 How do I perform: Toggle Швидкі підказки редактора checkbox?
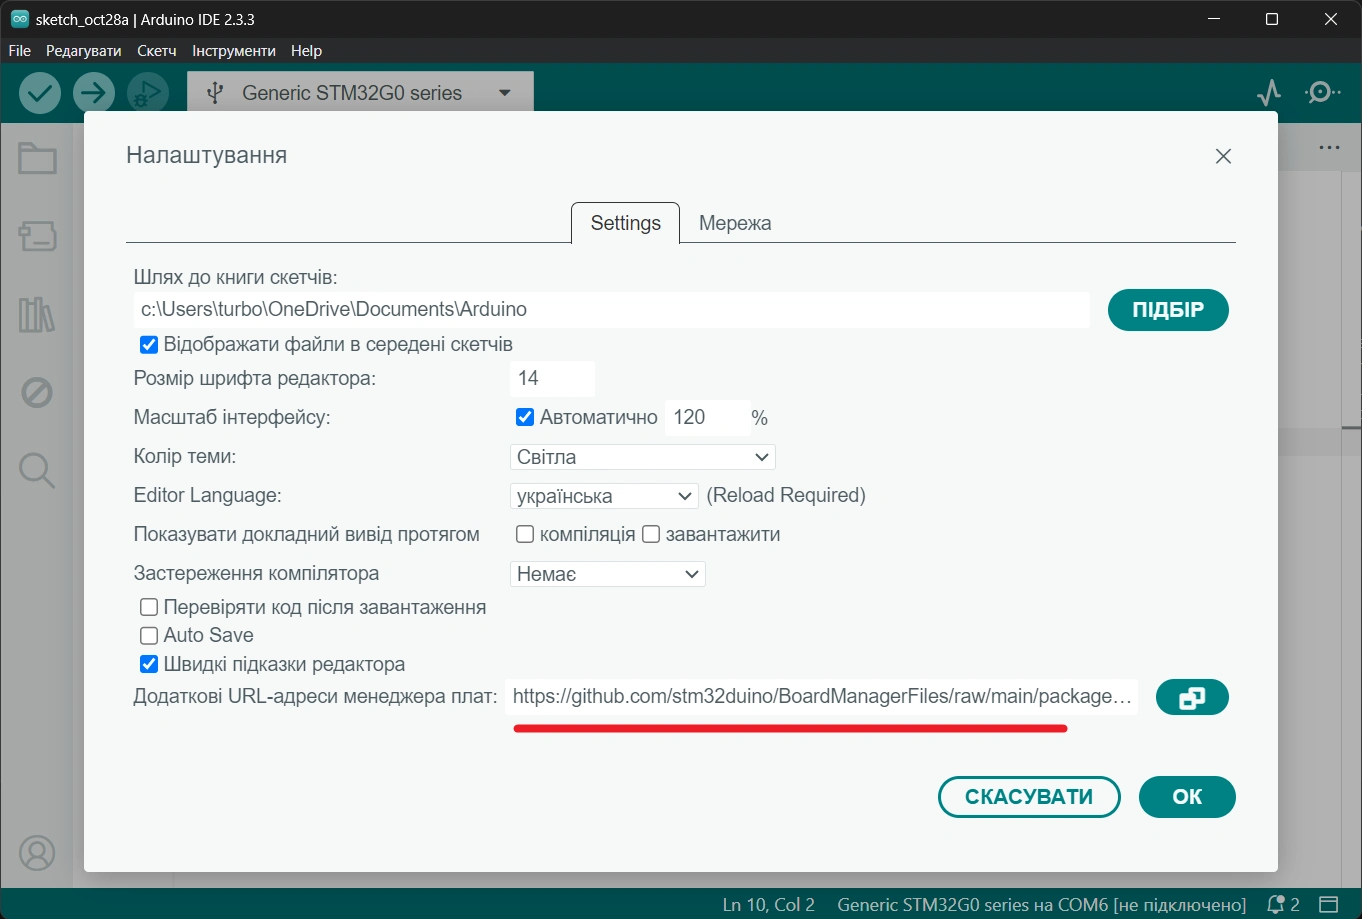[149, 664]
